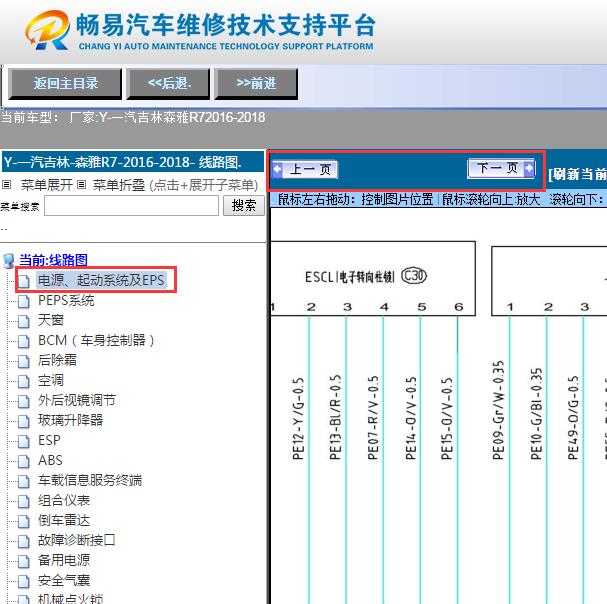
Task: Click page icon beside ESP
Action: pos(24,441)
